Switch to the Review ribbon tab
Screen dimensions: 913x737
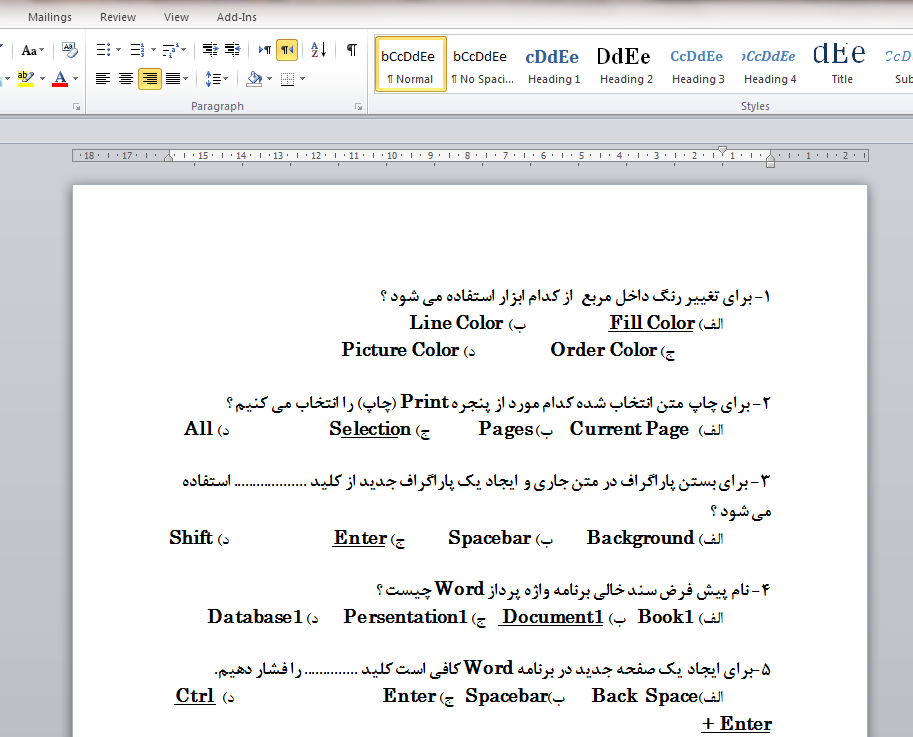coord(117,16)
